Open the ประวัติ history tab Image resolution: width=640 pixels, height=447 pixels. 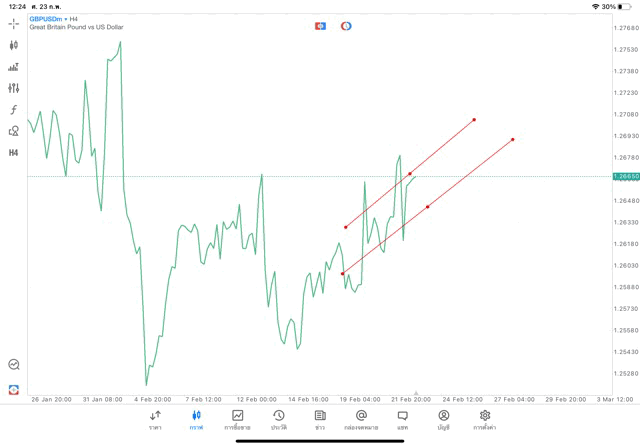(x=278, y=419)
